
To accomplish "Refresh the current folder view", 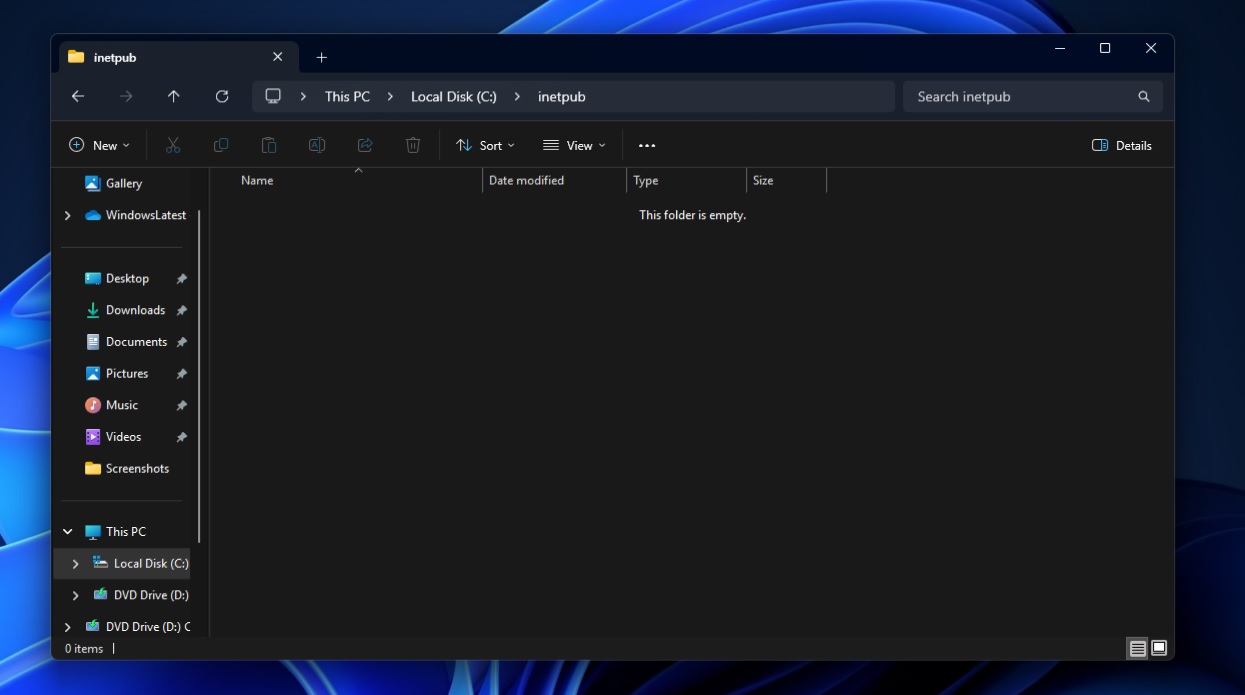I will [222, 96].
